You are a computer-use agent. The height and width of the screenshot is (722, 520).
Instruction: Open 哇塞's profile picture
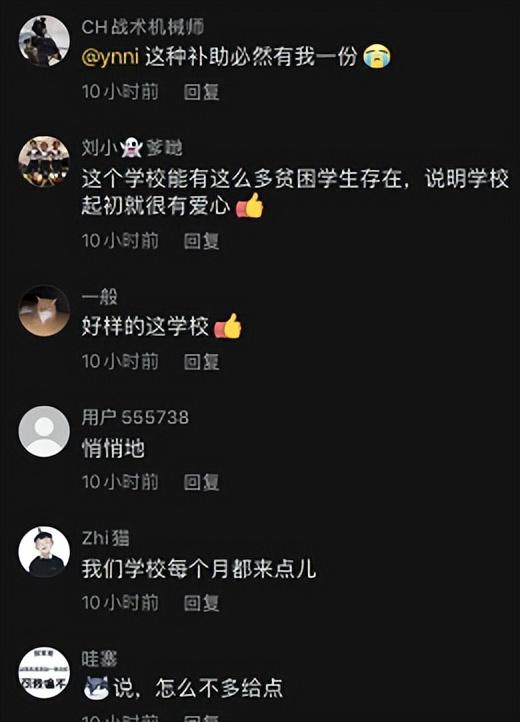tap(44, 673)
